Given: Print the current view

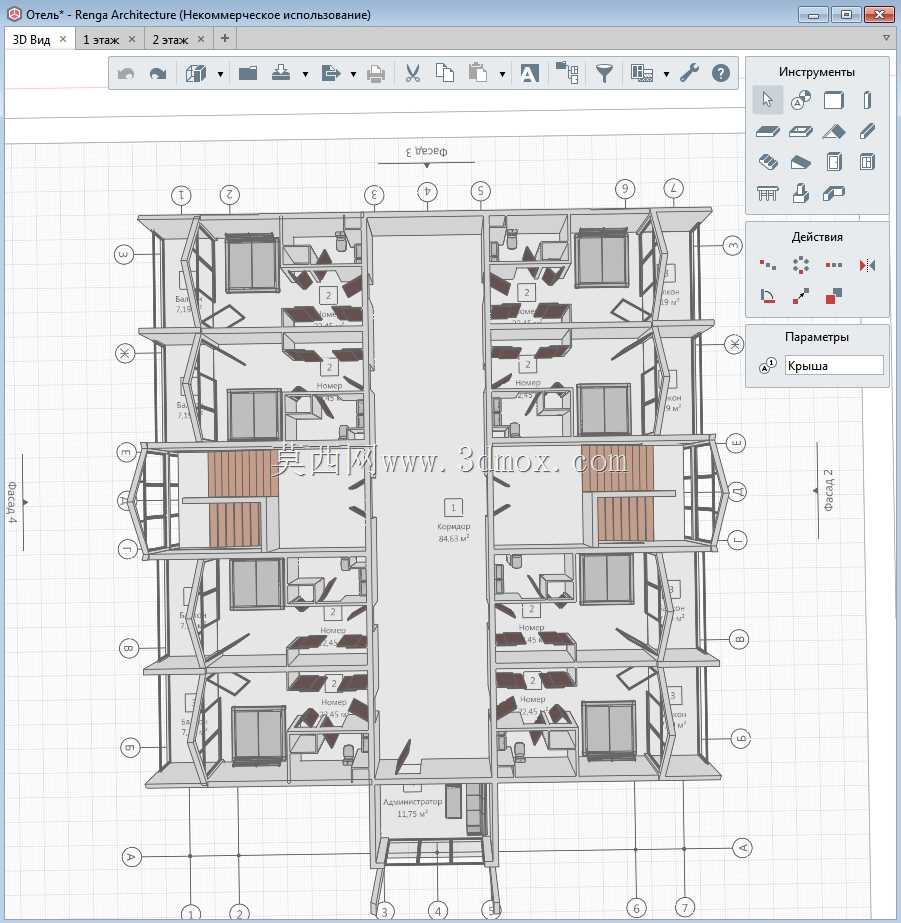Looking at the screenshot, I should click(376, 74).
